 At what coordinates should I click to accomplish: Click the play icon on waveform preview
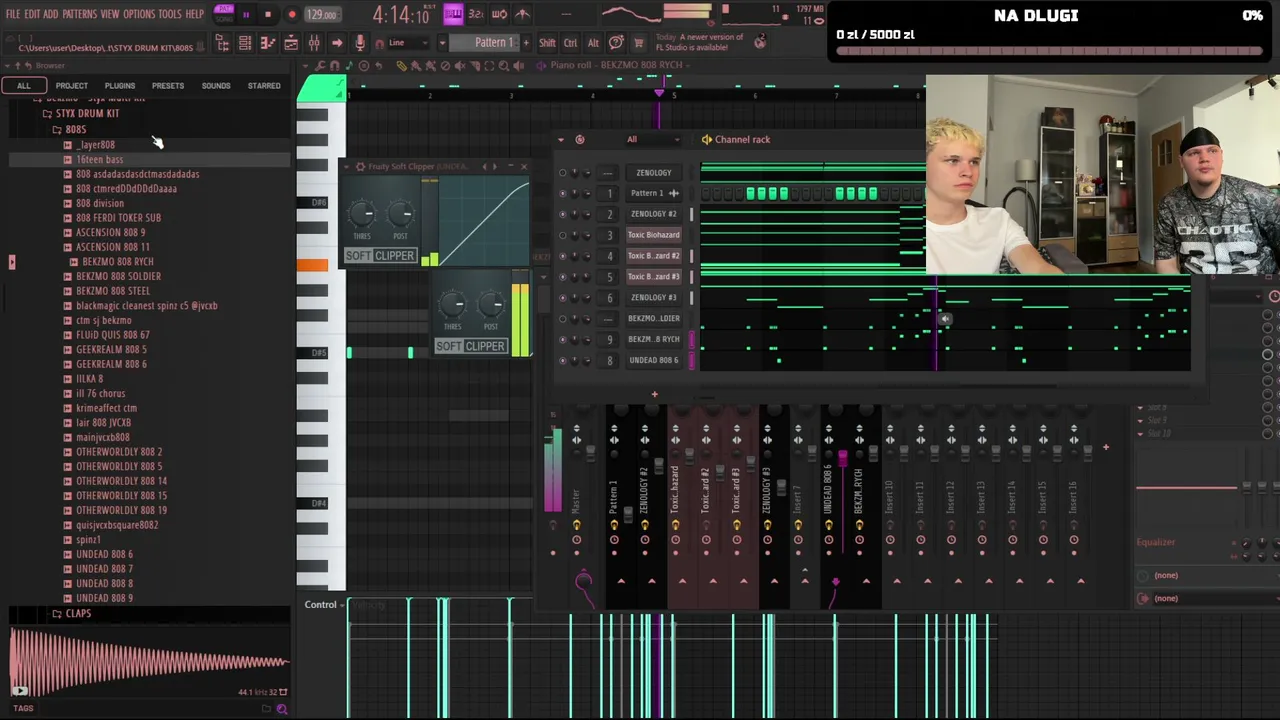click(x=19, y=690)
